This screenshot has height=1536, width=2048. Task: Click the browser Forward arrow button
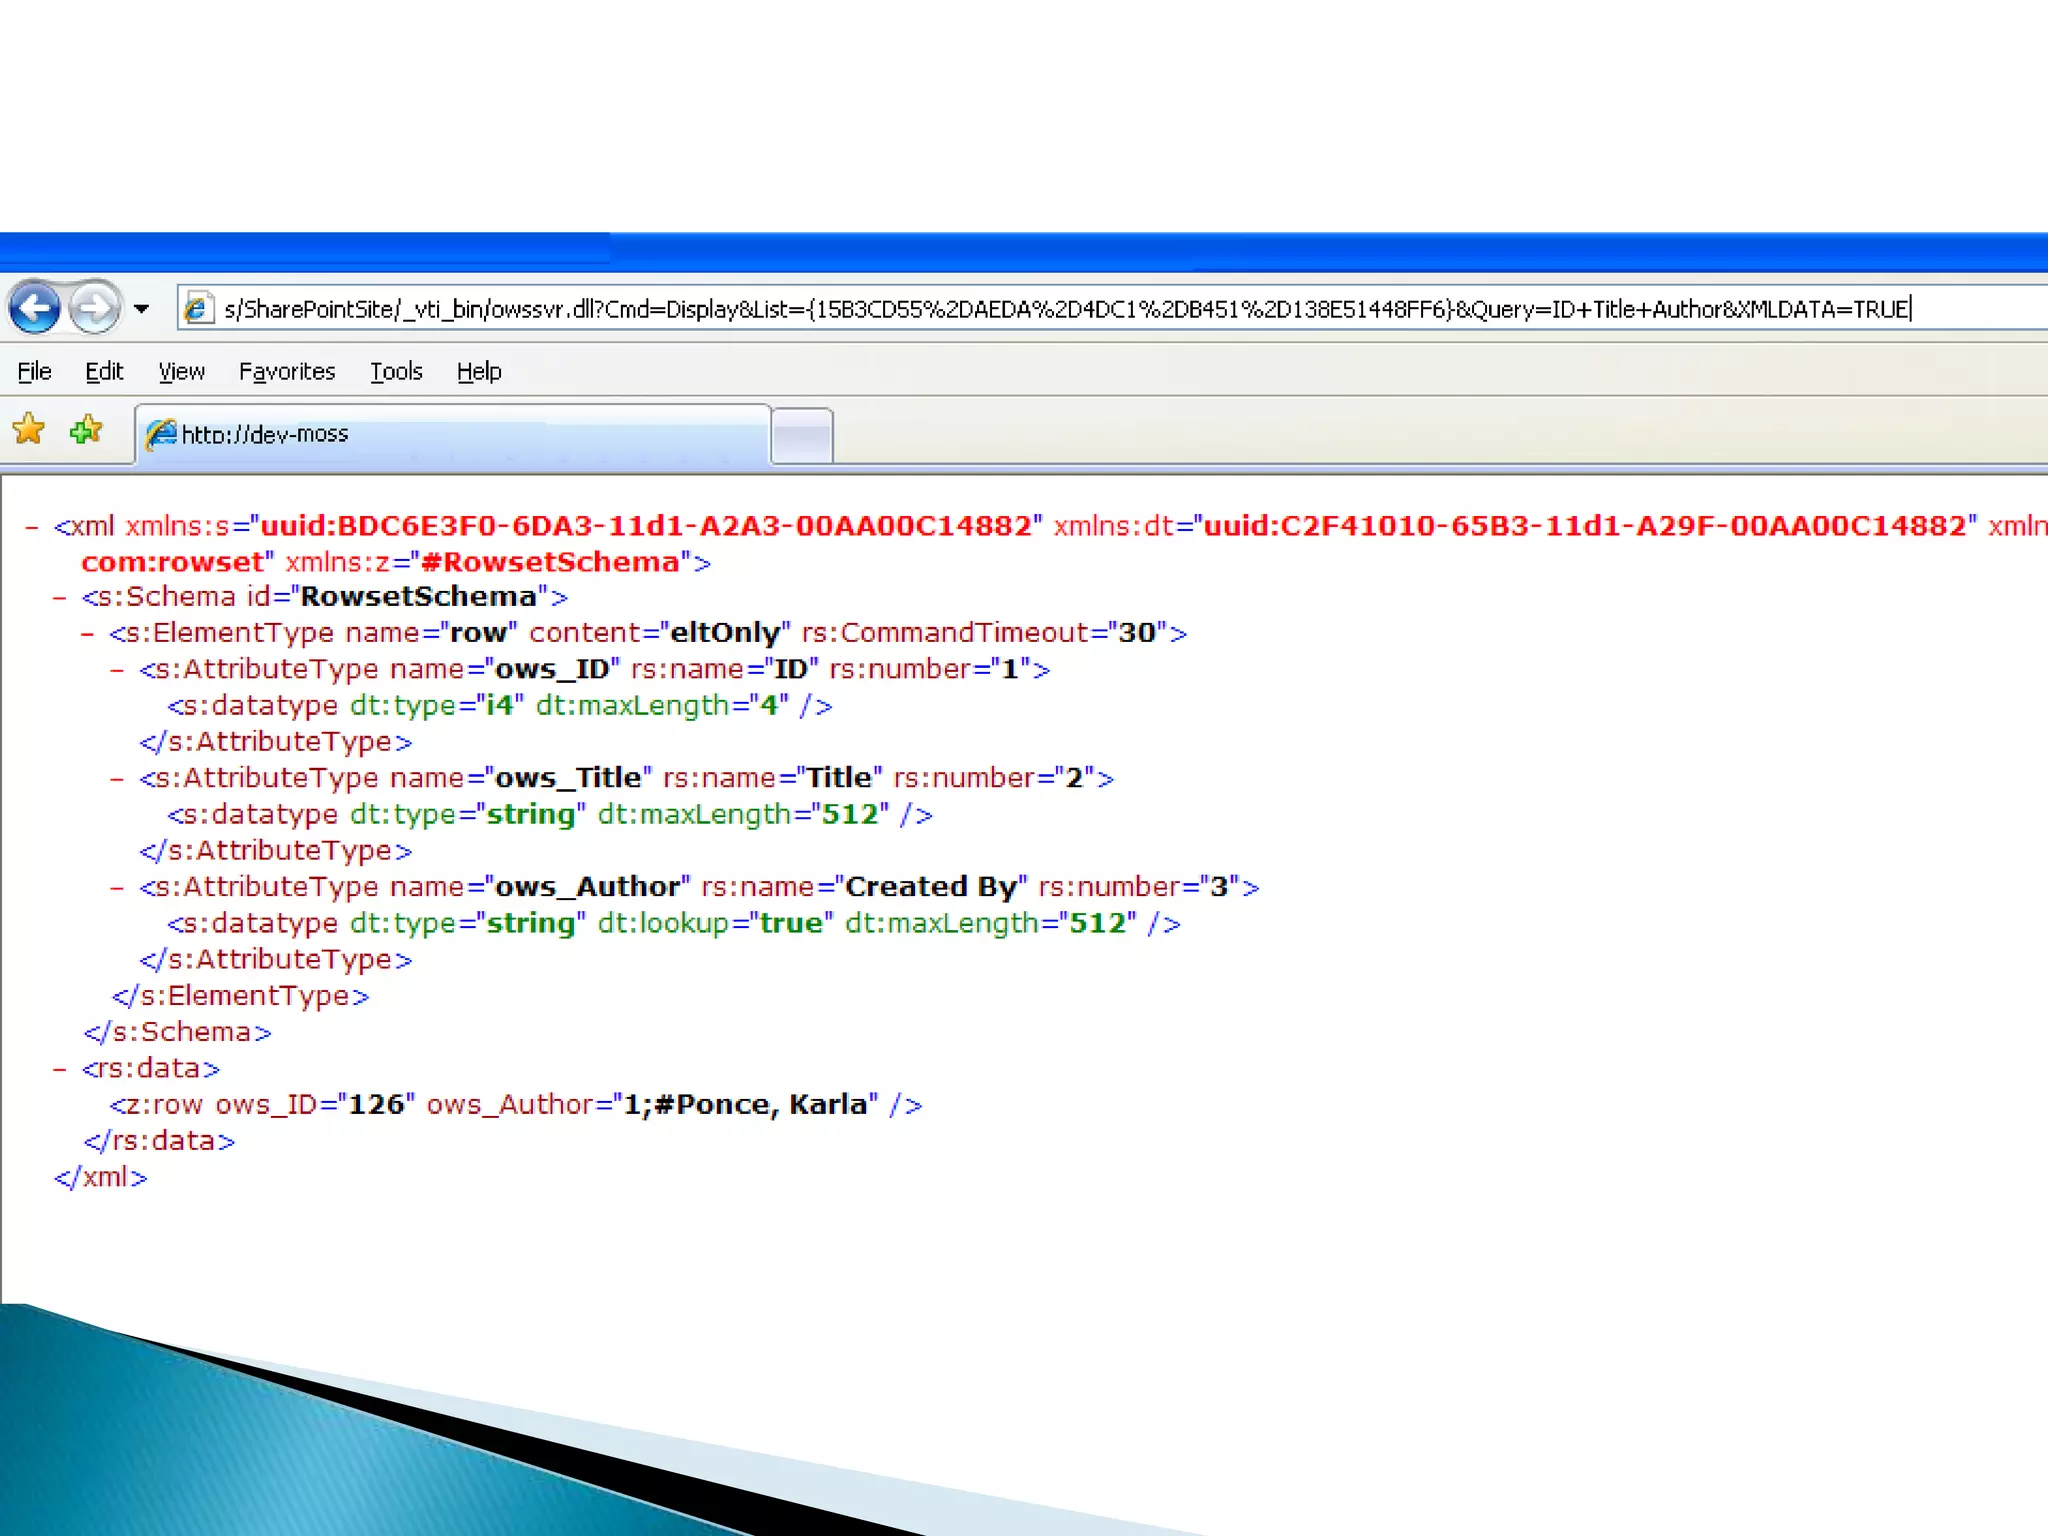(x=95, y=307)
